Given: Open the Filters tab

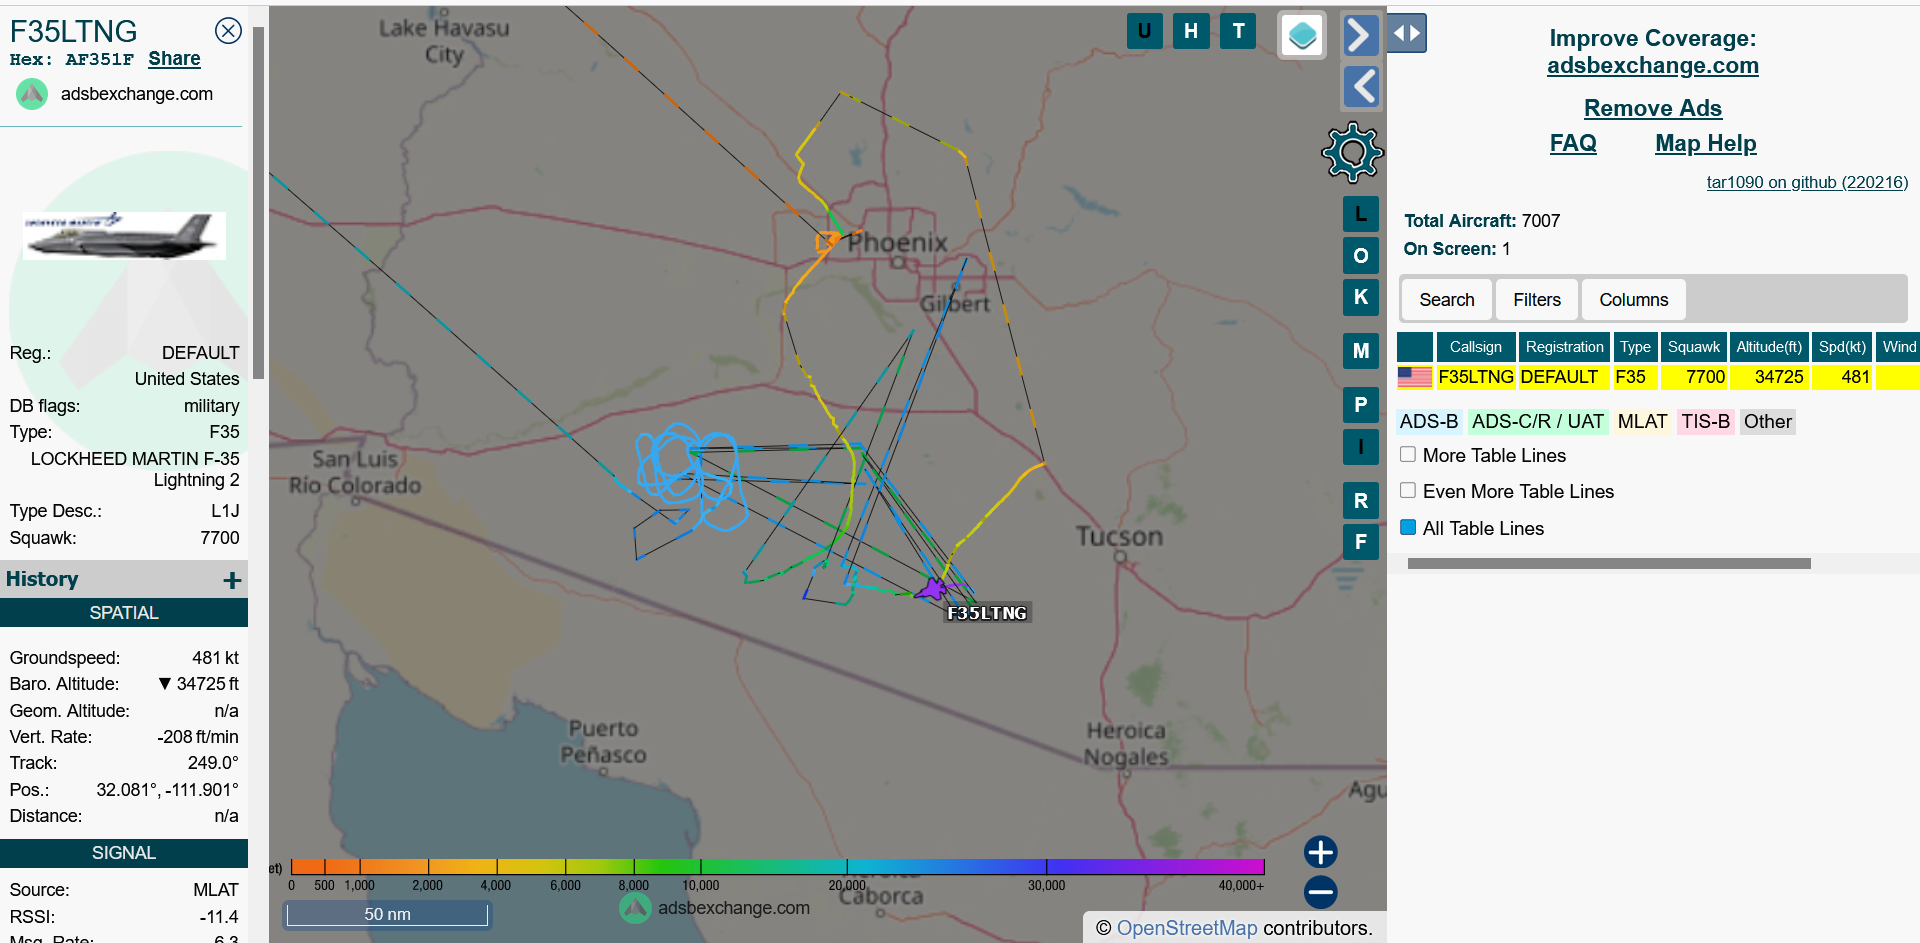Looking at the screenshot, I should point(1537,300).
